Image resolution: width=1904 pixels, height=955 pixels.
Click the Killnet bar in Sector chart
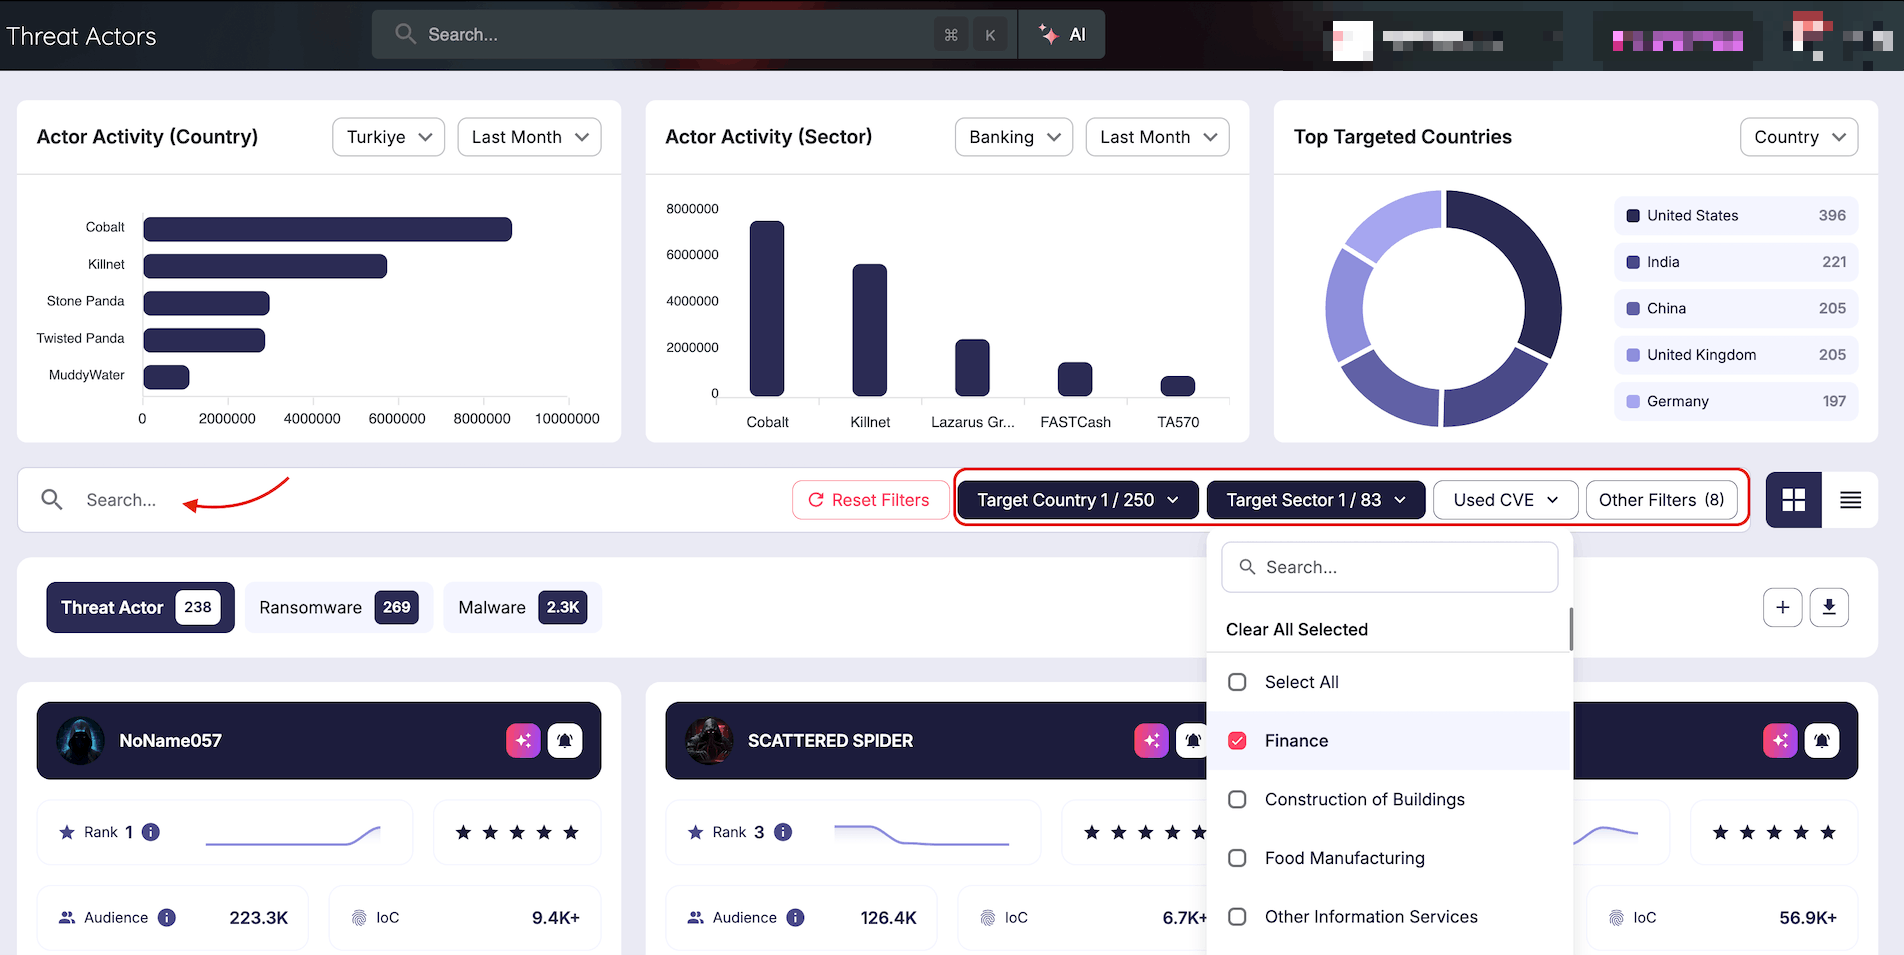click(870, 330)
